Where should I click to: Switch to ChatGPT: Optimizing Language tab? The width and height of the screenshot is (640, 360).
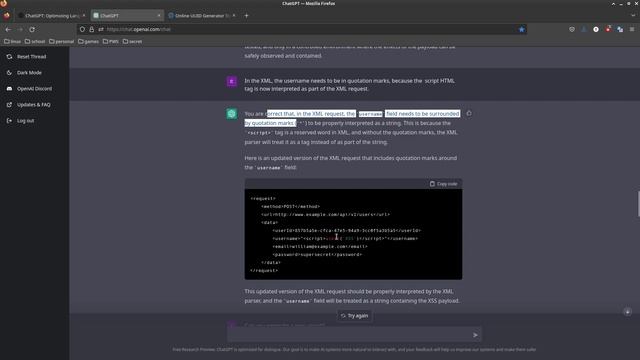[x=52, y=16]
